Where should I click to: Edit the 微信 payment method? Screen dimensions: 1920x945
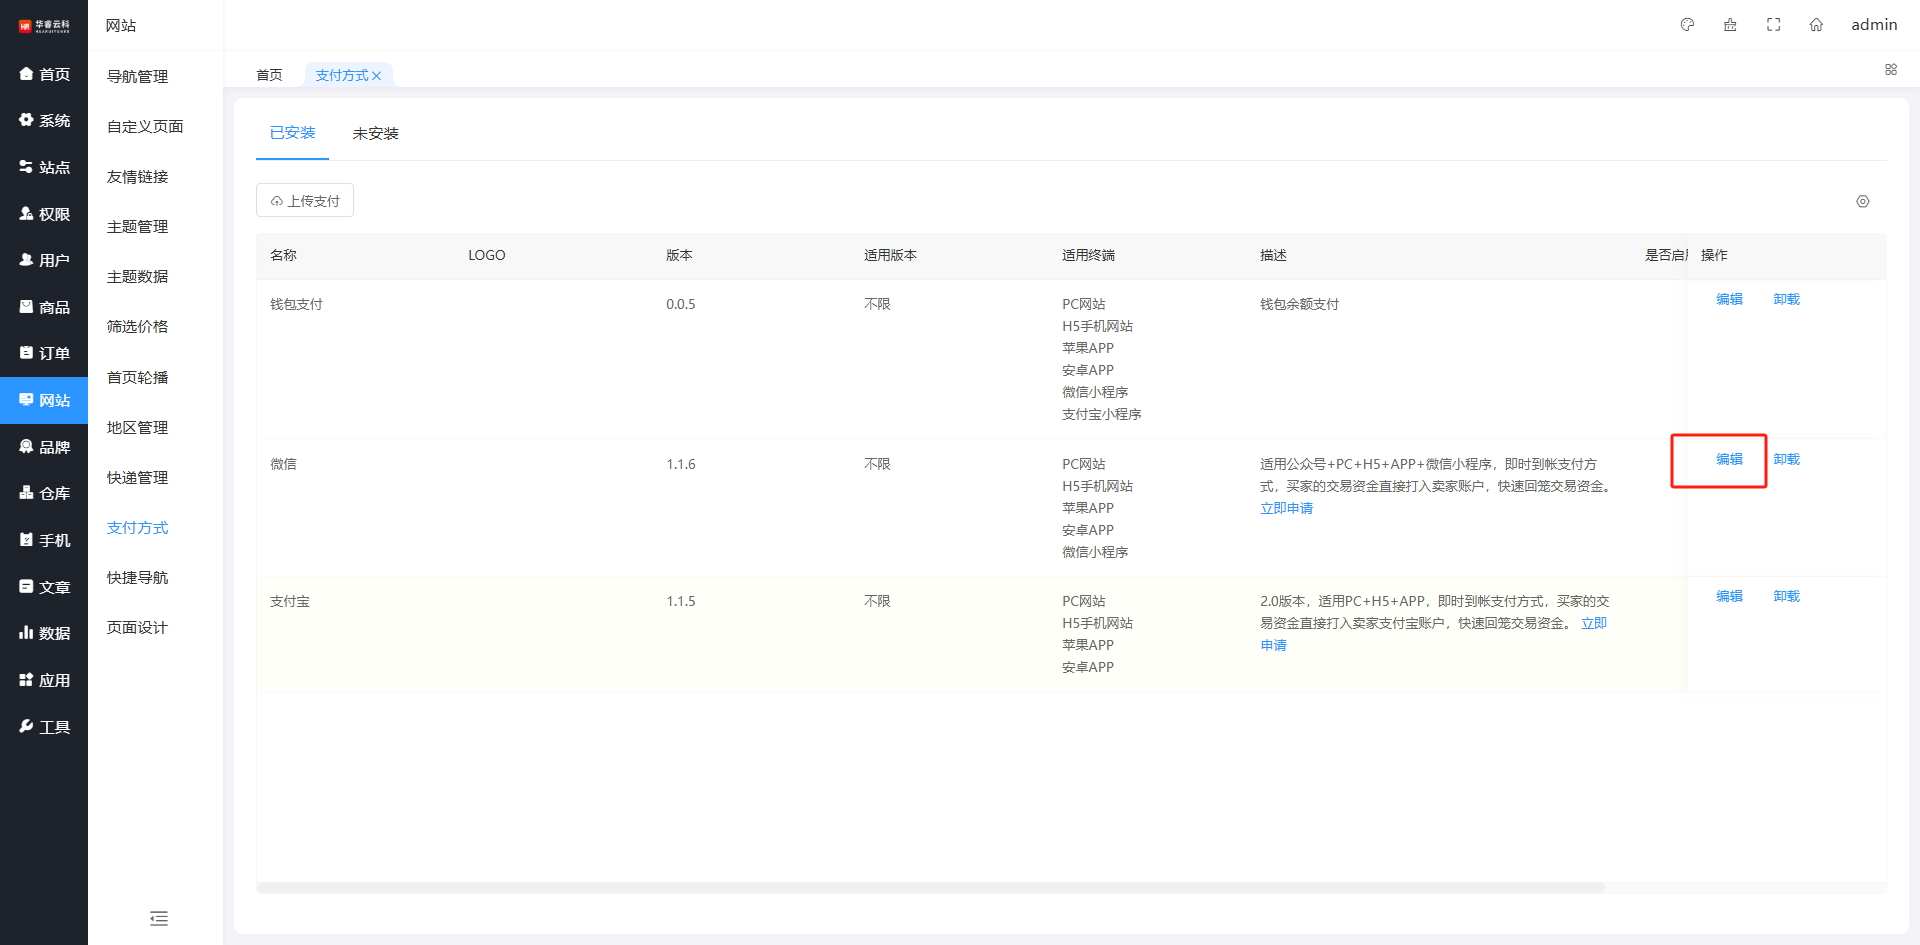click(1729, 459)
